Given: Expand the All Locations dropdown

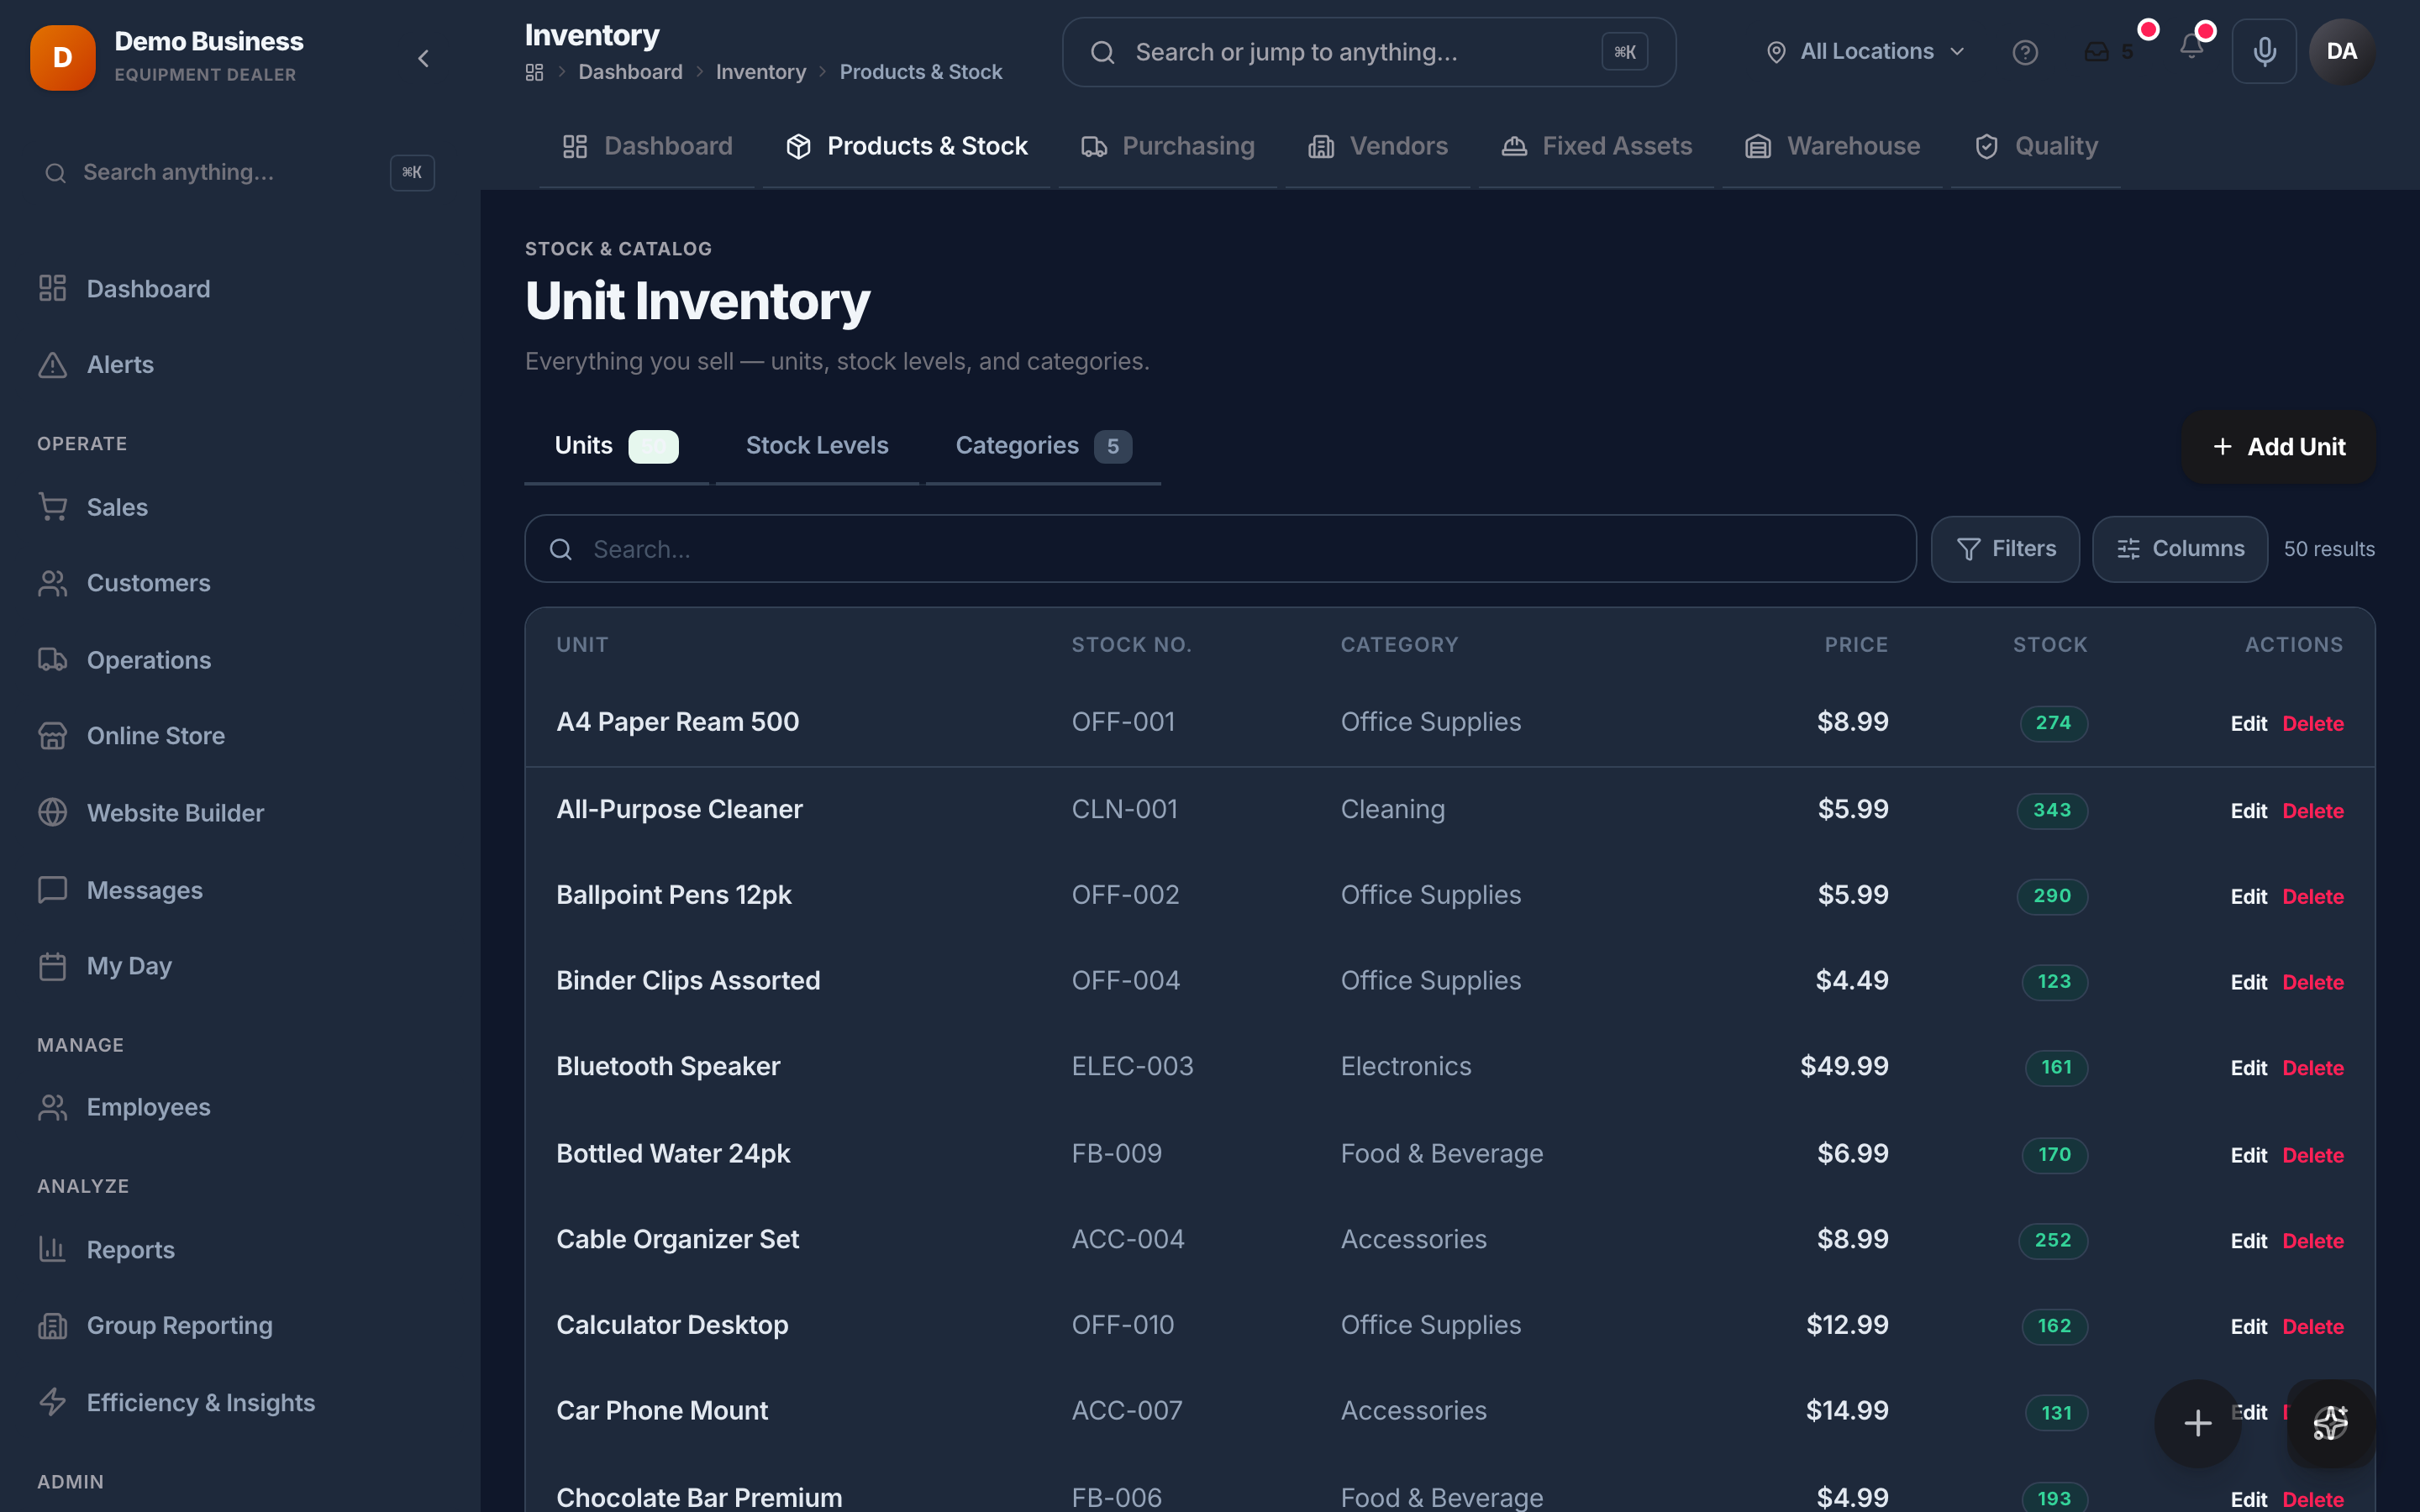Looking at the screenshot, I should tap(1866, 52).
